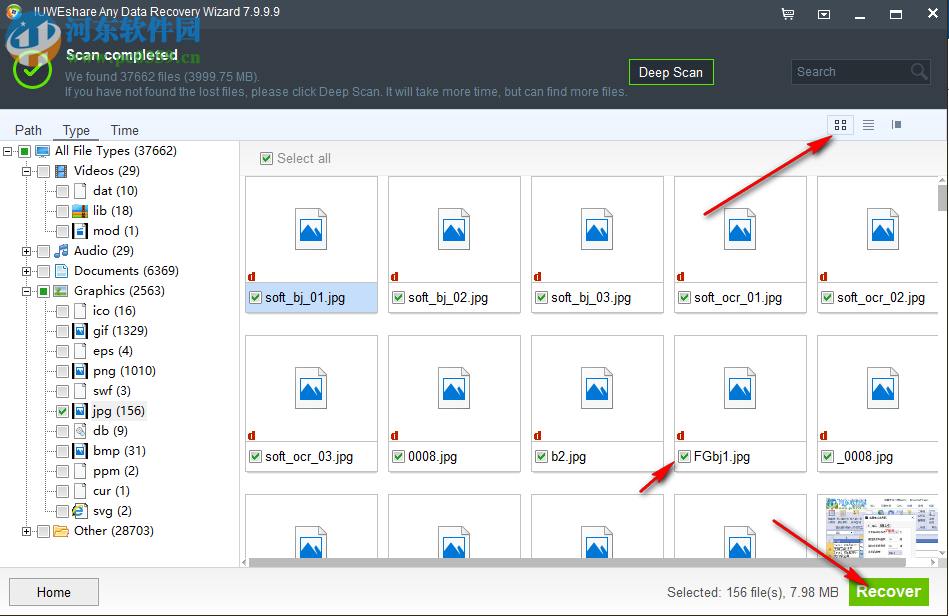Image resolution: width=949 pixels, height=616 pixels.
Task: Switch to thumbnail grid view
Action: 840,125
